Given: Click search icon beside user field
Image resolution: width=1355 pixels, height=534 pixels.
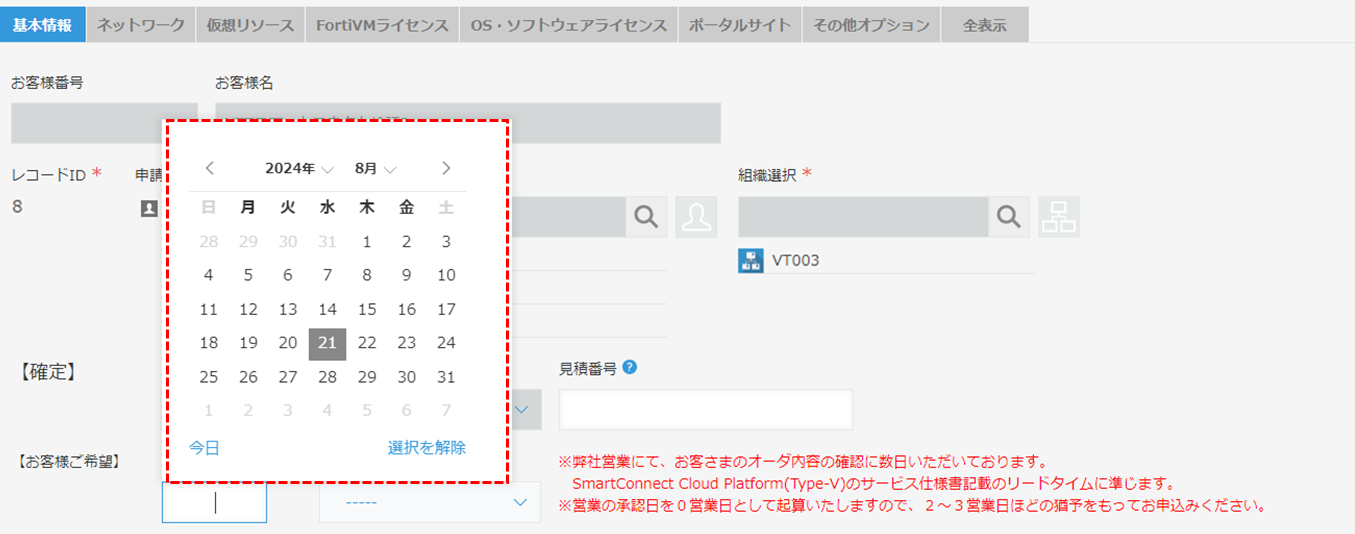Looking at the screenshot, I should pos(647,216).
